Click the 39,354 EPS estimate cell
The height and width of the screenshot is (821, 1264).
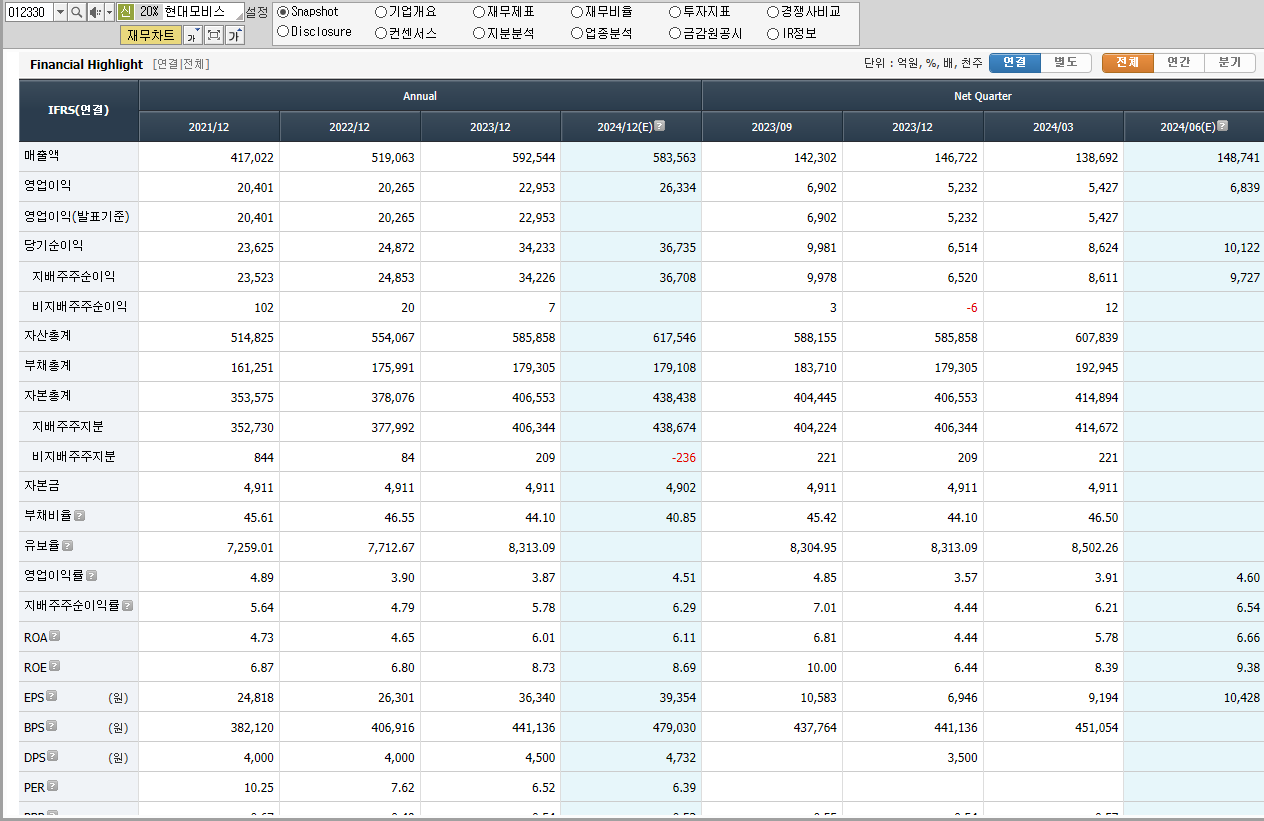(x=632, y=697)
